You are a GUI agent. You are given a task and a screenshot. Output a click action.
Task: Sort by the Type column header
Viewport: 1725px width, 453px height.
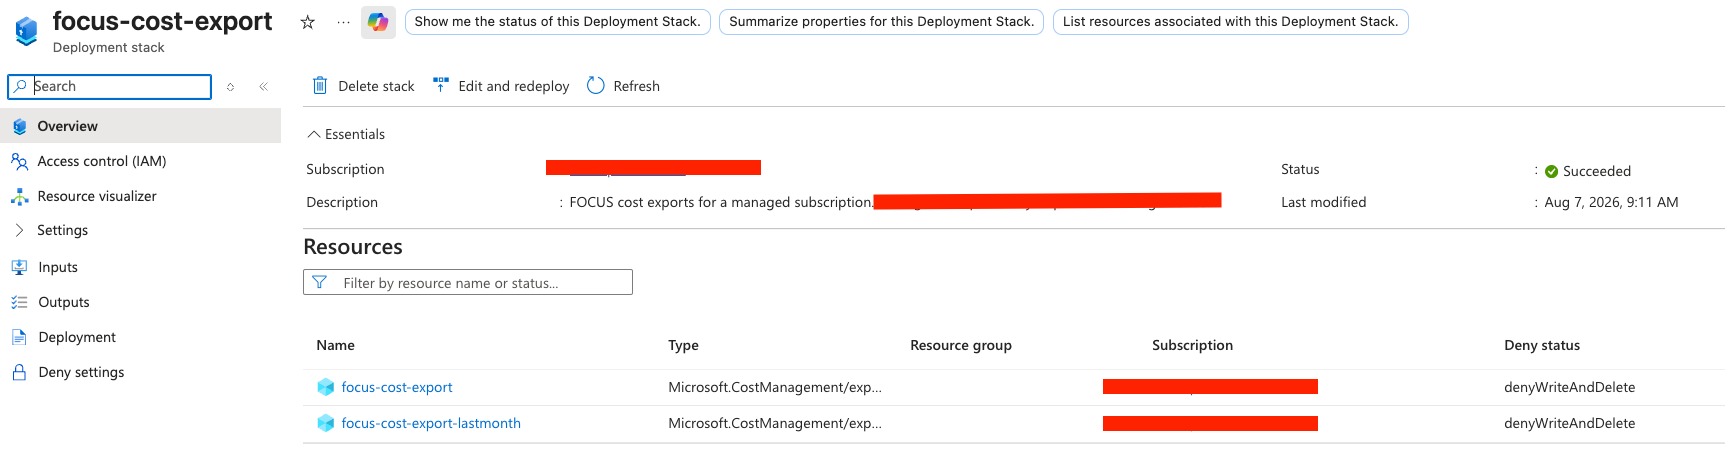click(x=683, y=345)
